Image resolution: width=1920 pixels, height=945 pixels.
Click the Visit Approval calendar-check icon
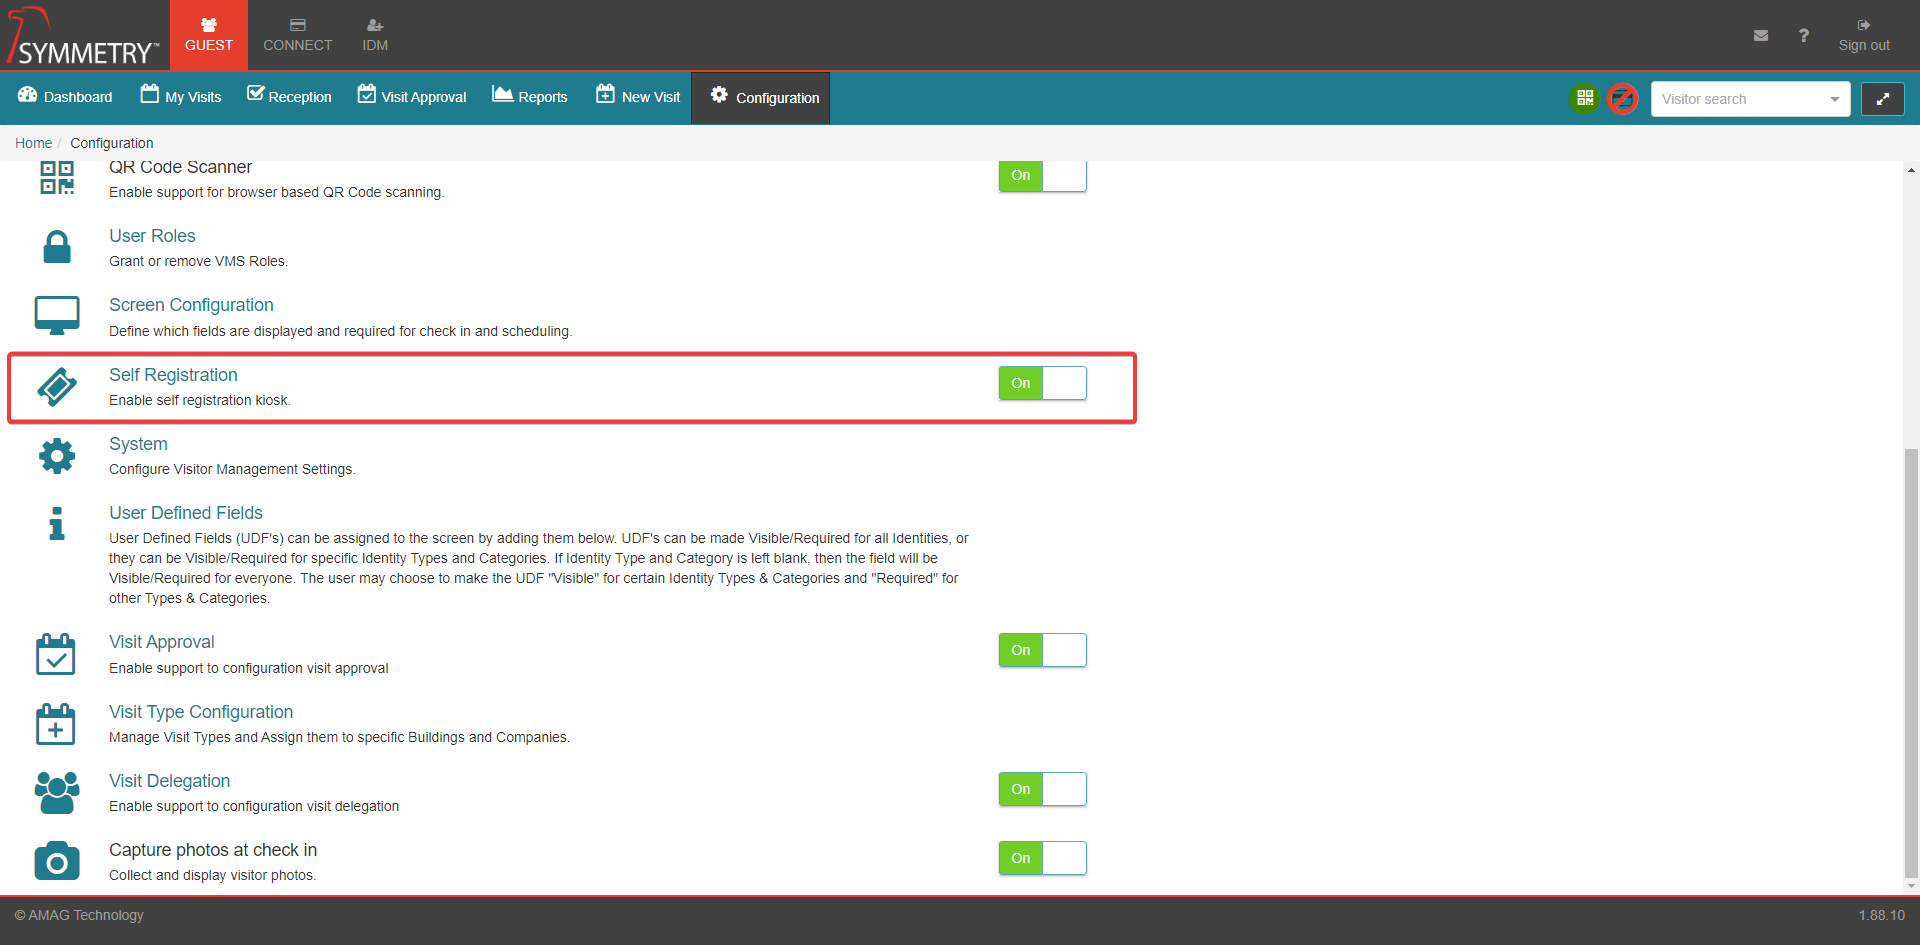click(56, 654)
